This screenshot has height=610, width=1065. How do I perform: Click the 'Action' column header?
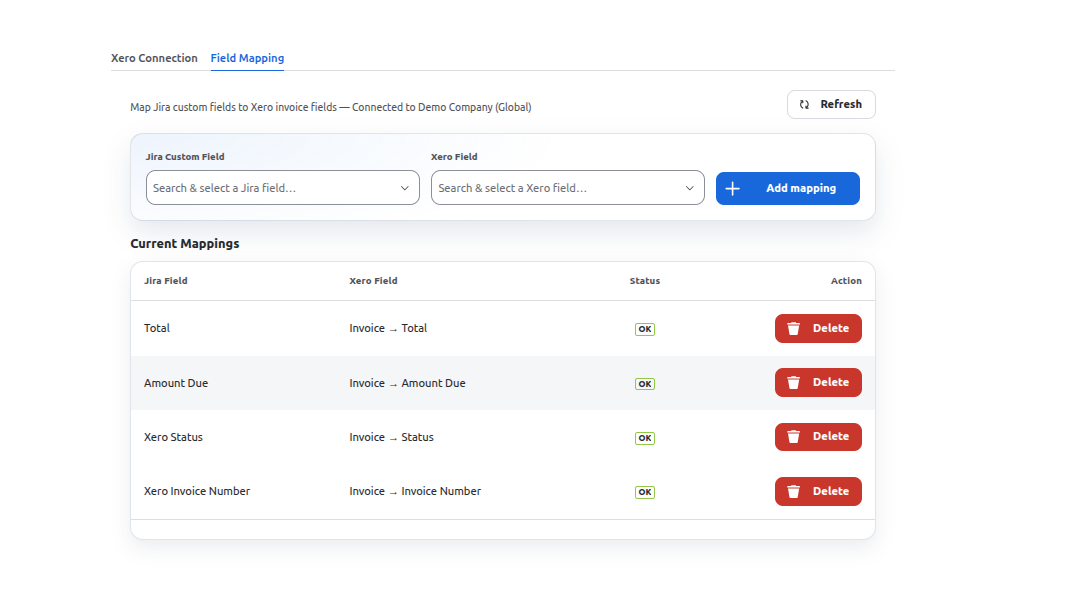pyautogui.click(x=846, y=281)
